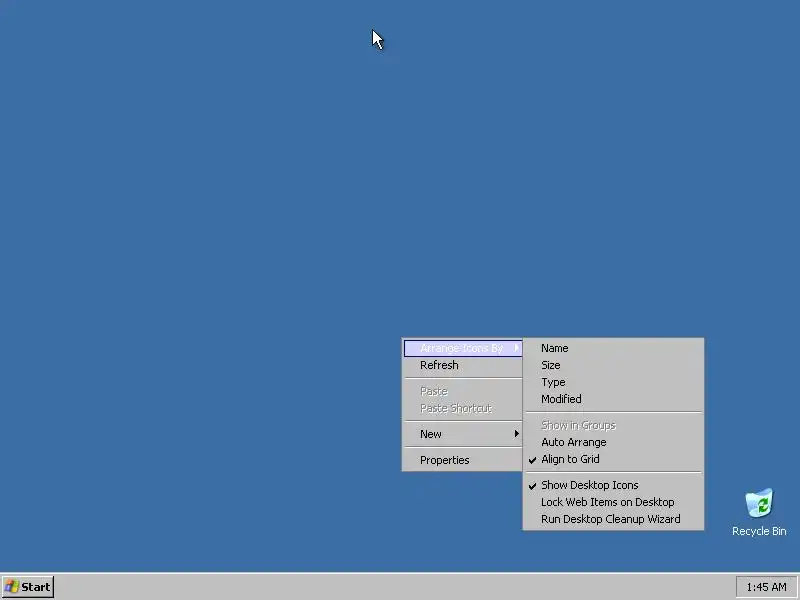Choose Run Desktop Cleanup Wizard
Screen dimensions: 800x600
[614, 519]
